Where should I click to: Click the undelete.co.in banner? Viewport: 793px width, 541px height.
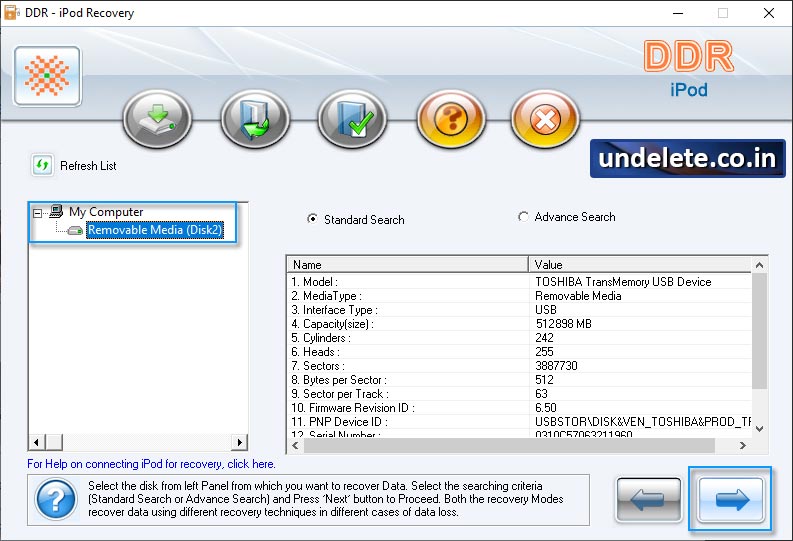(687, 158)
